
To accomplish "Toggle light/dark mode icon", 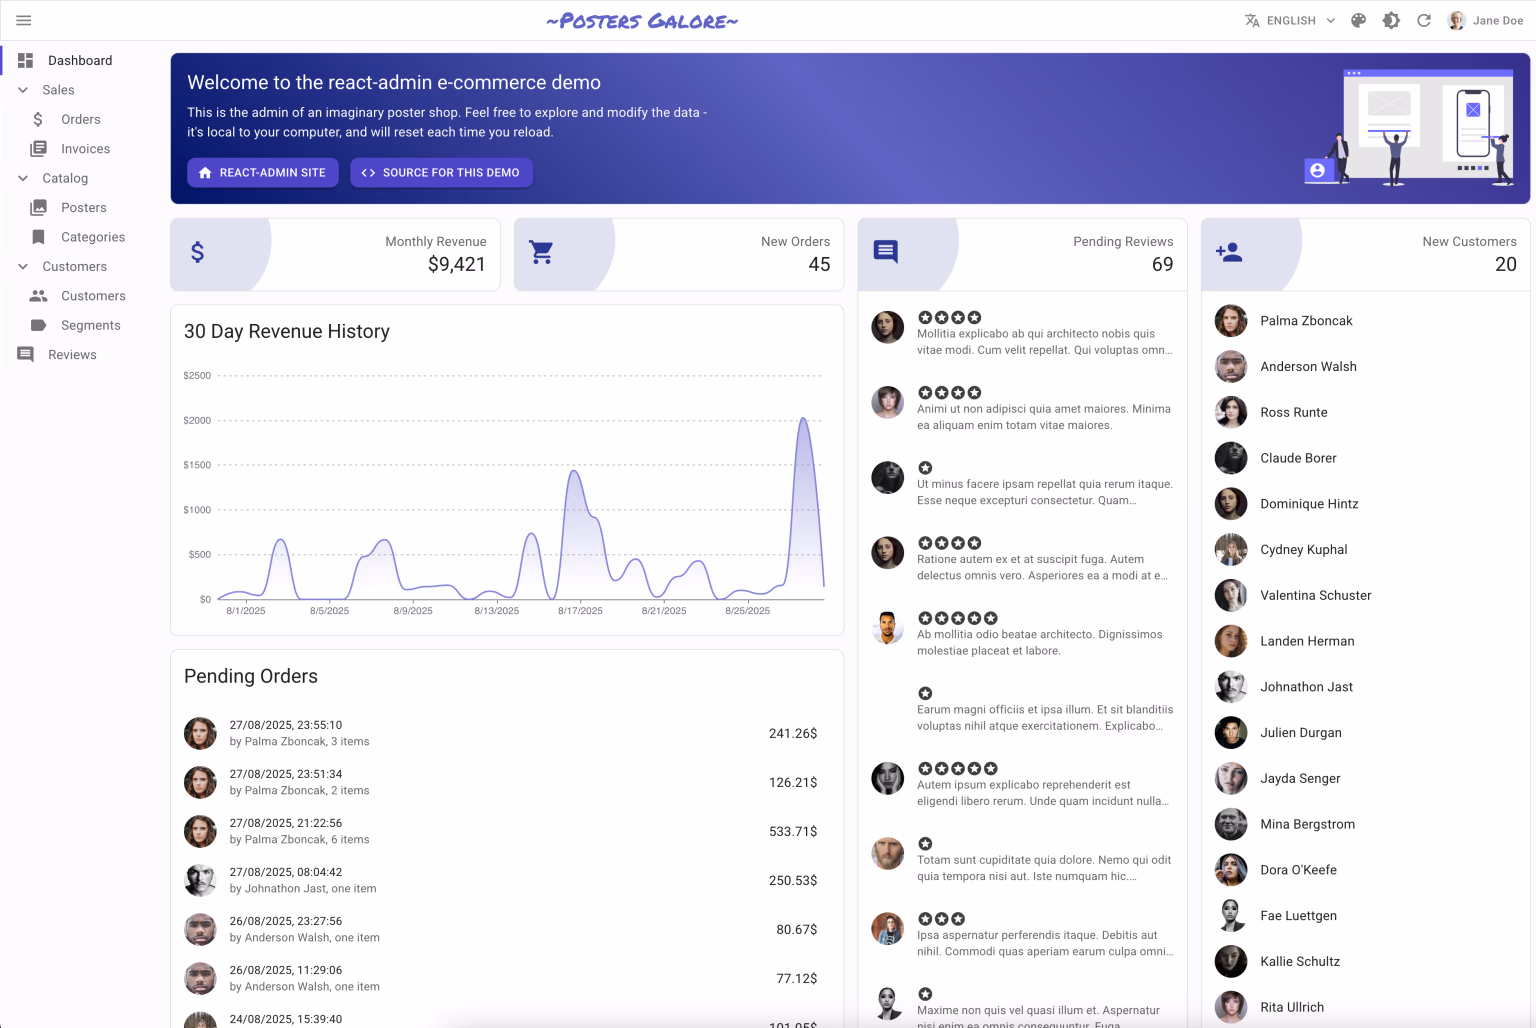I will coord(1391,20).
